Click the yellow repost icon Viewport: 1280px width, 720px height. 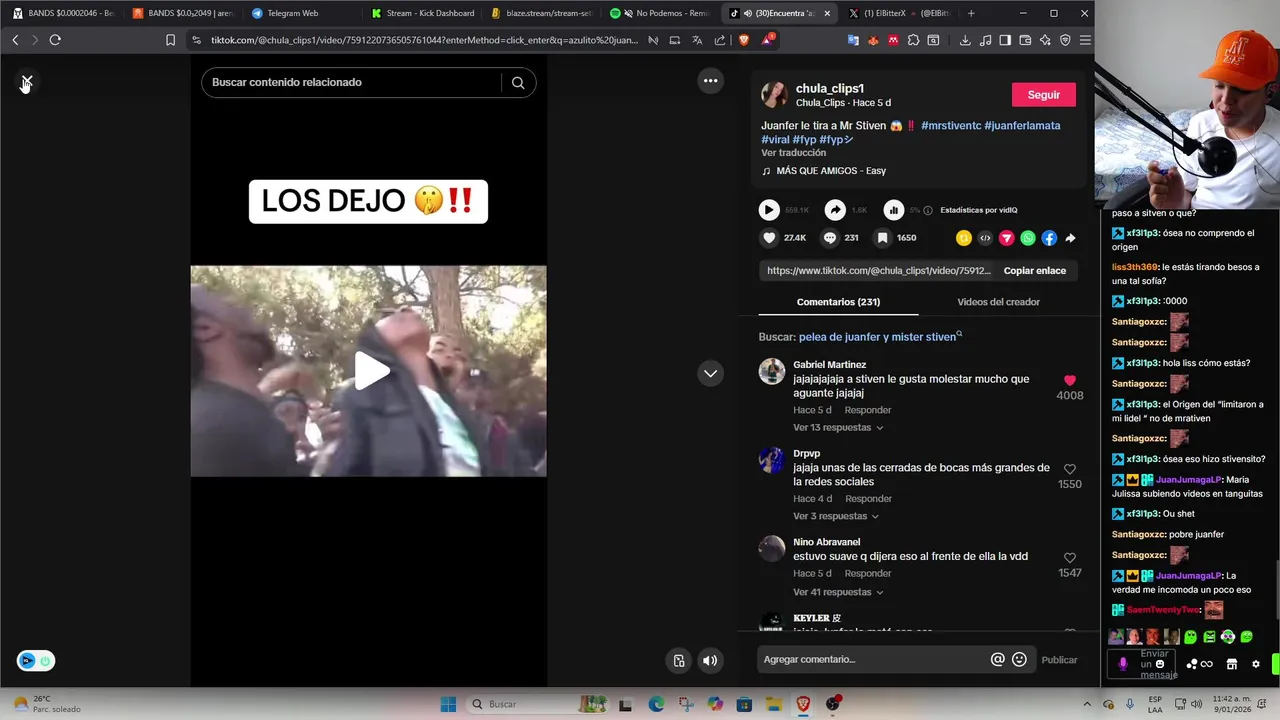click(964, 238)
